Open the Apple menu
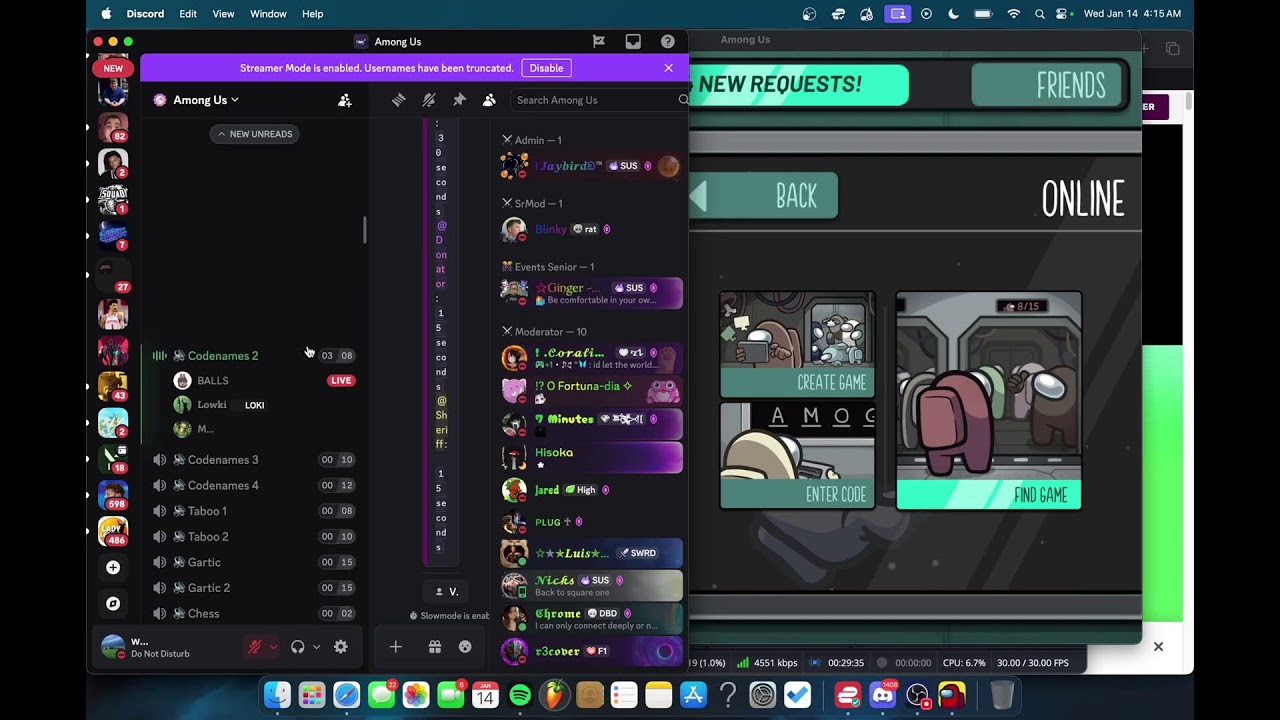 point(106,14)
